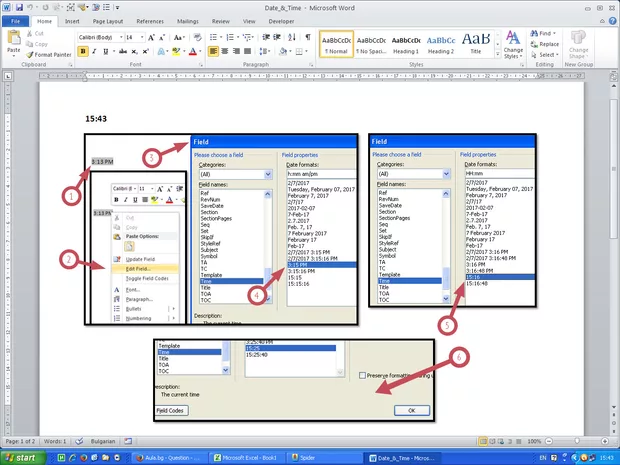Click the Justify alignment icon
Image resolution: width=620 pixels, height=465 pixels.
tap(250, 51)
